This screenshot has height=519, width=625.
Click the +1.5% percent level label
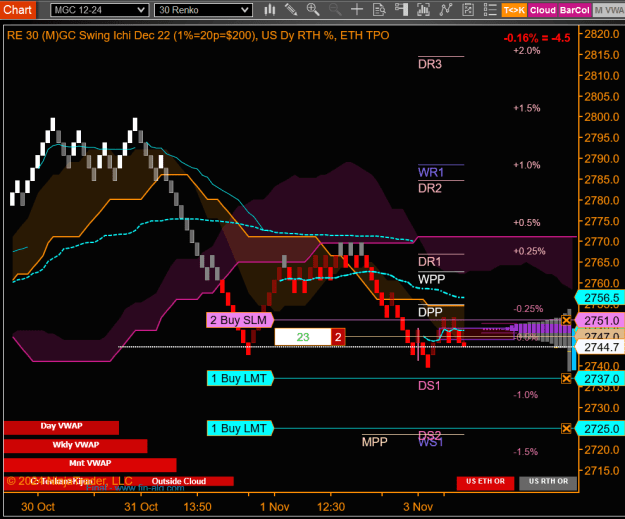pyautogui.click(x=527, y=108)
